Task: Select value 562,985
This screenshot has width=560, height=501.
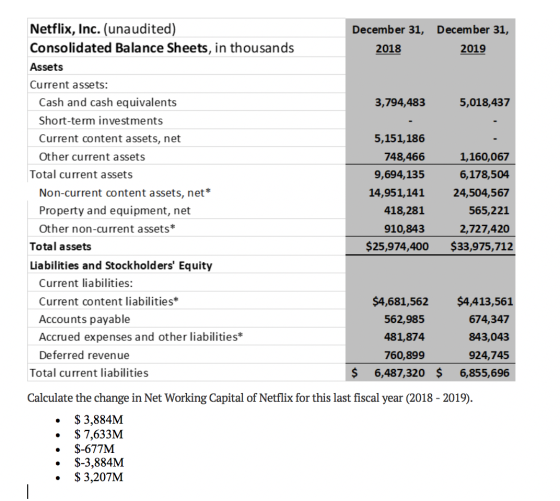Action: (x=404, y=319)
